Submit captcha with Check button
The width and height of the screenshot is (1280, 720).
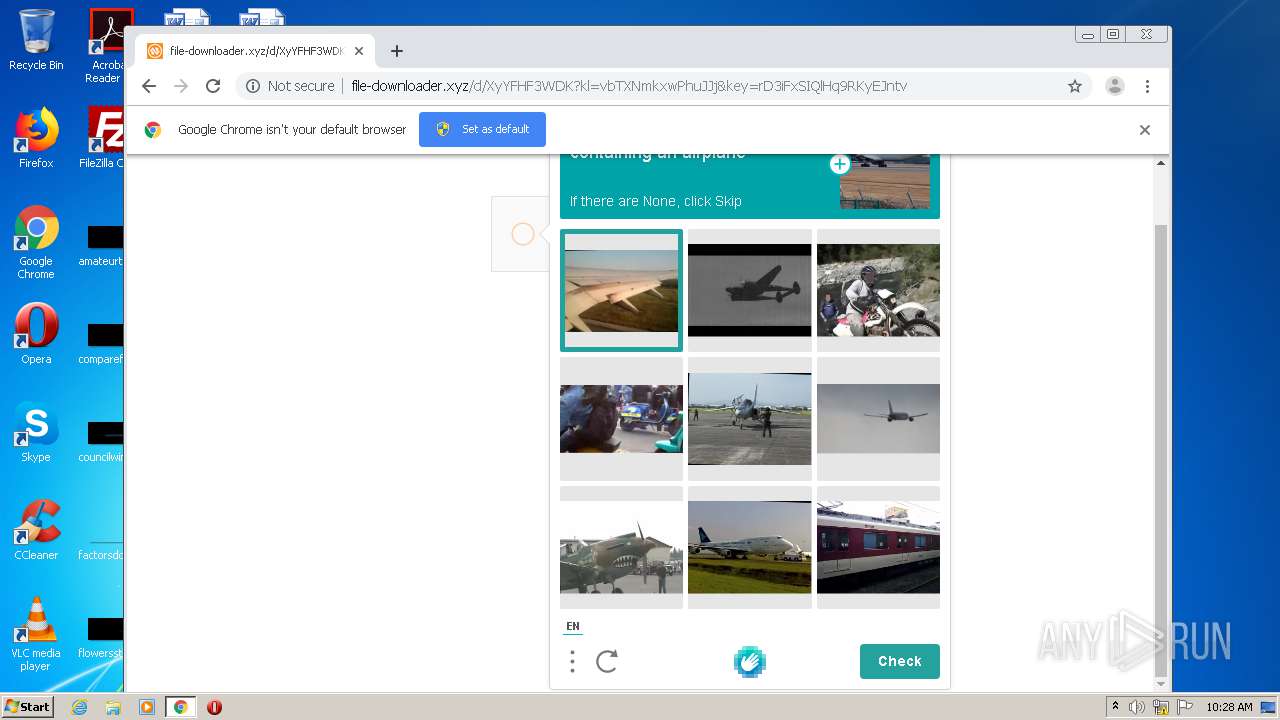pyautogui.click(x=899, y=661)
